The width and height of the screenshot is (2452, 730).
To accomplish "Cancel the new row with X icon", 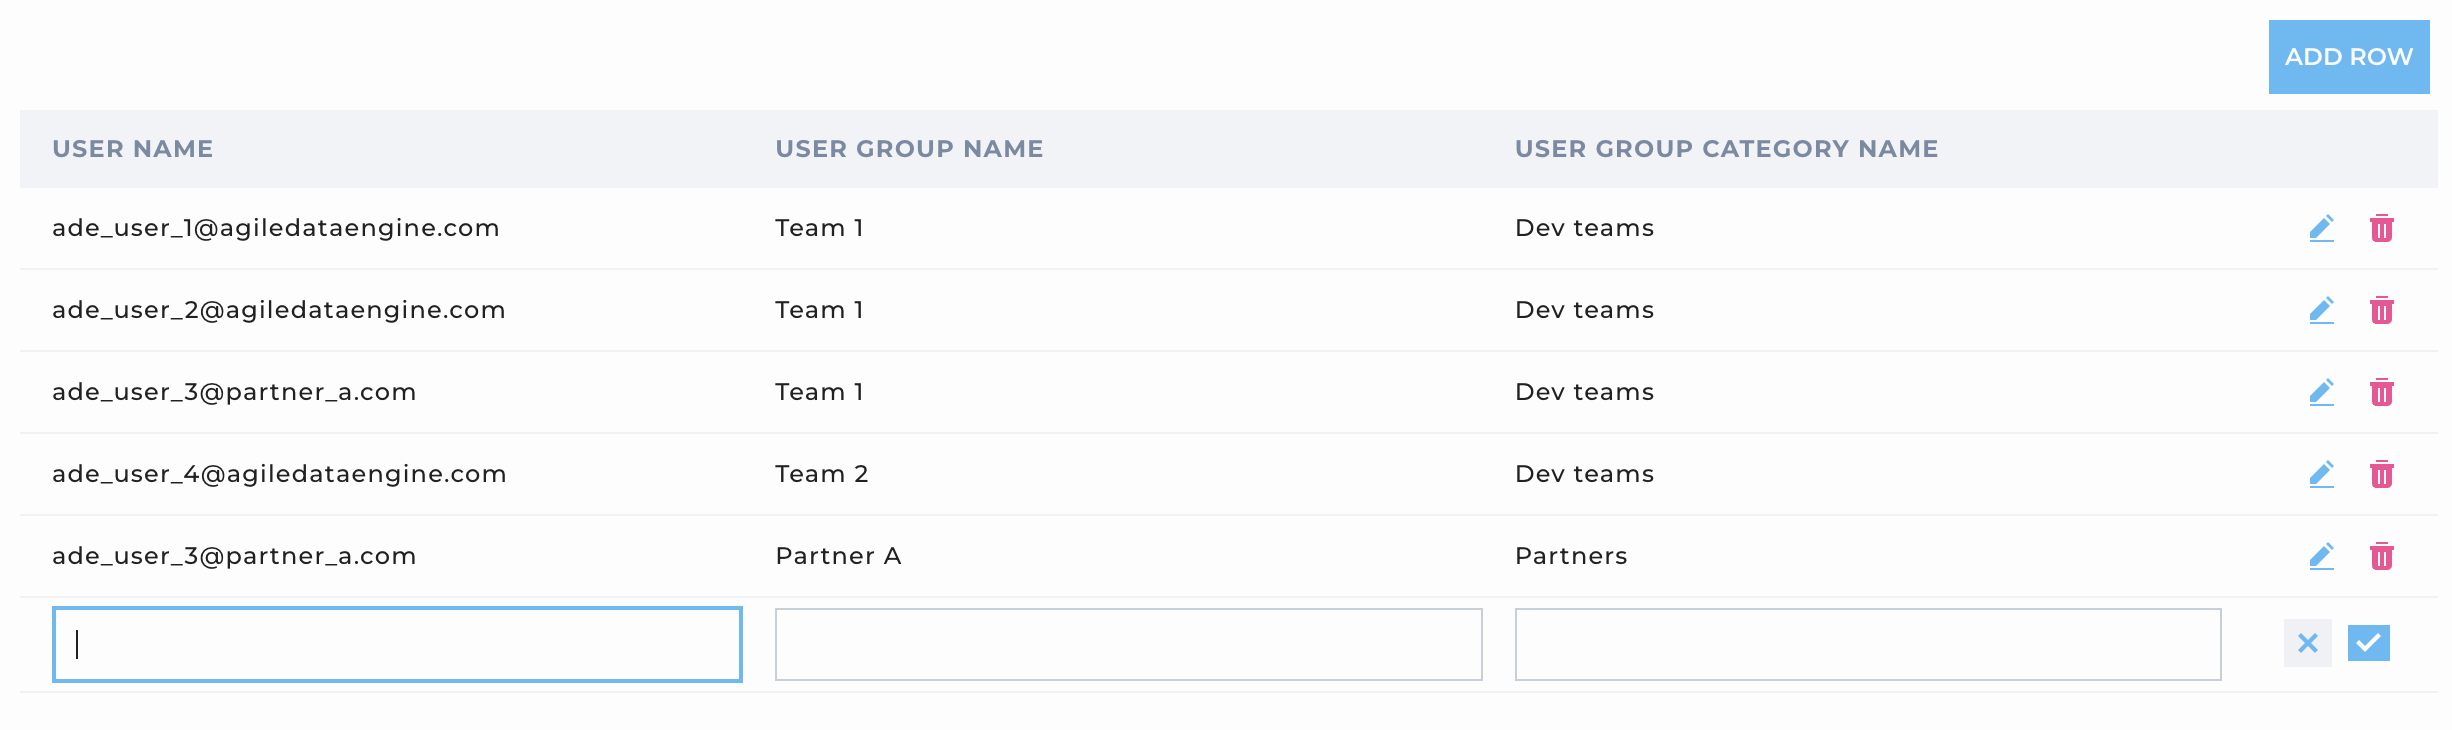I will [2307, 643].
